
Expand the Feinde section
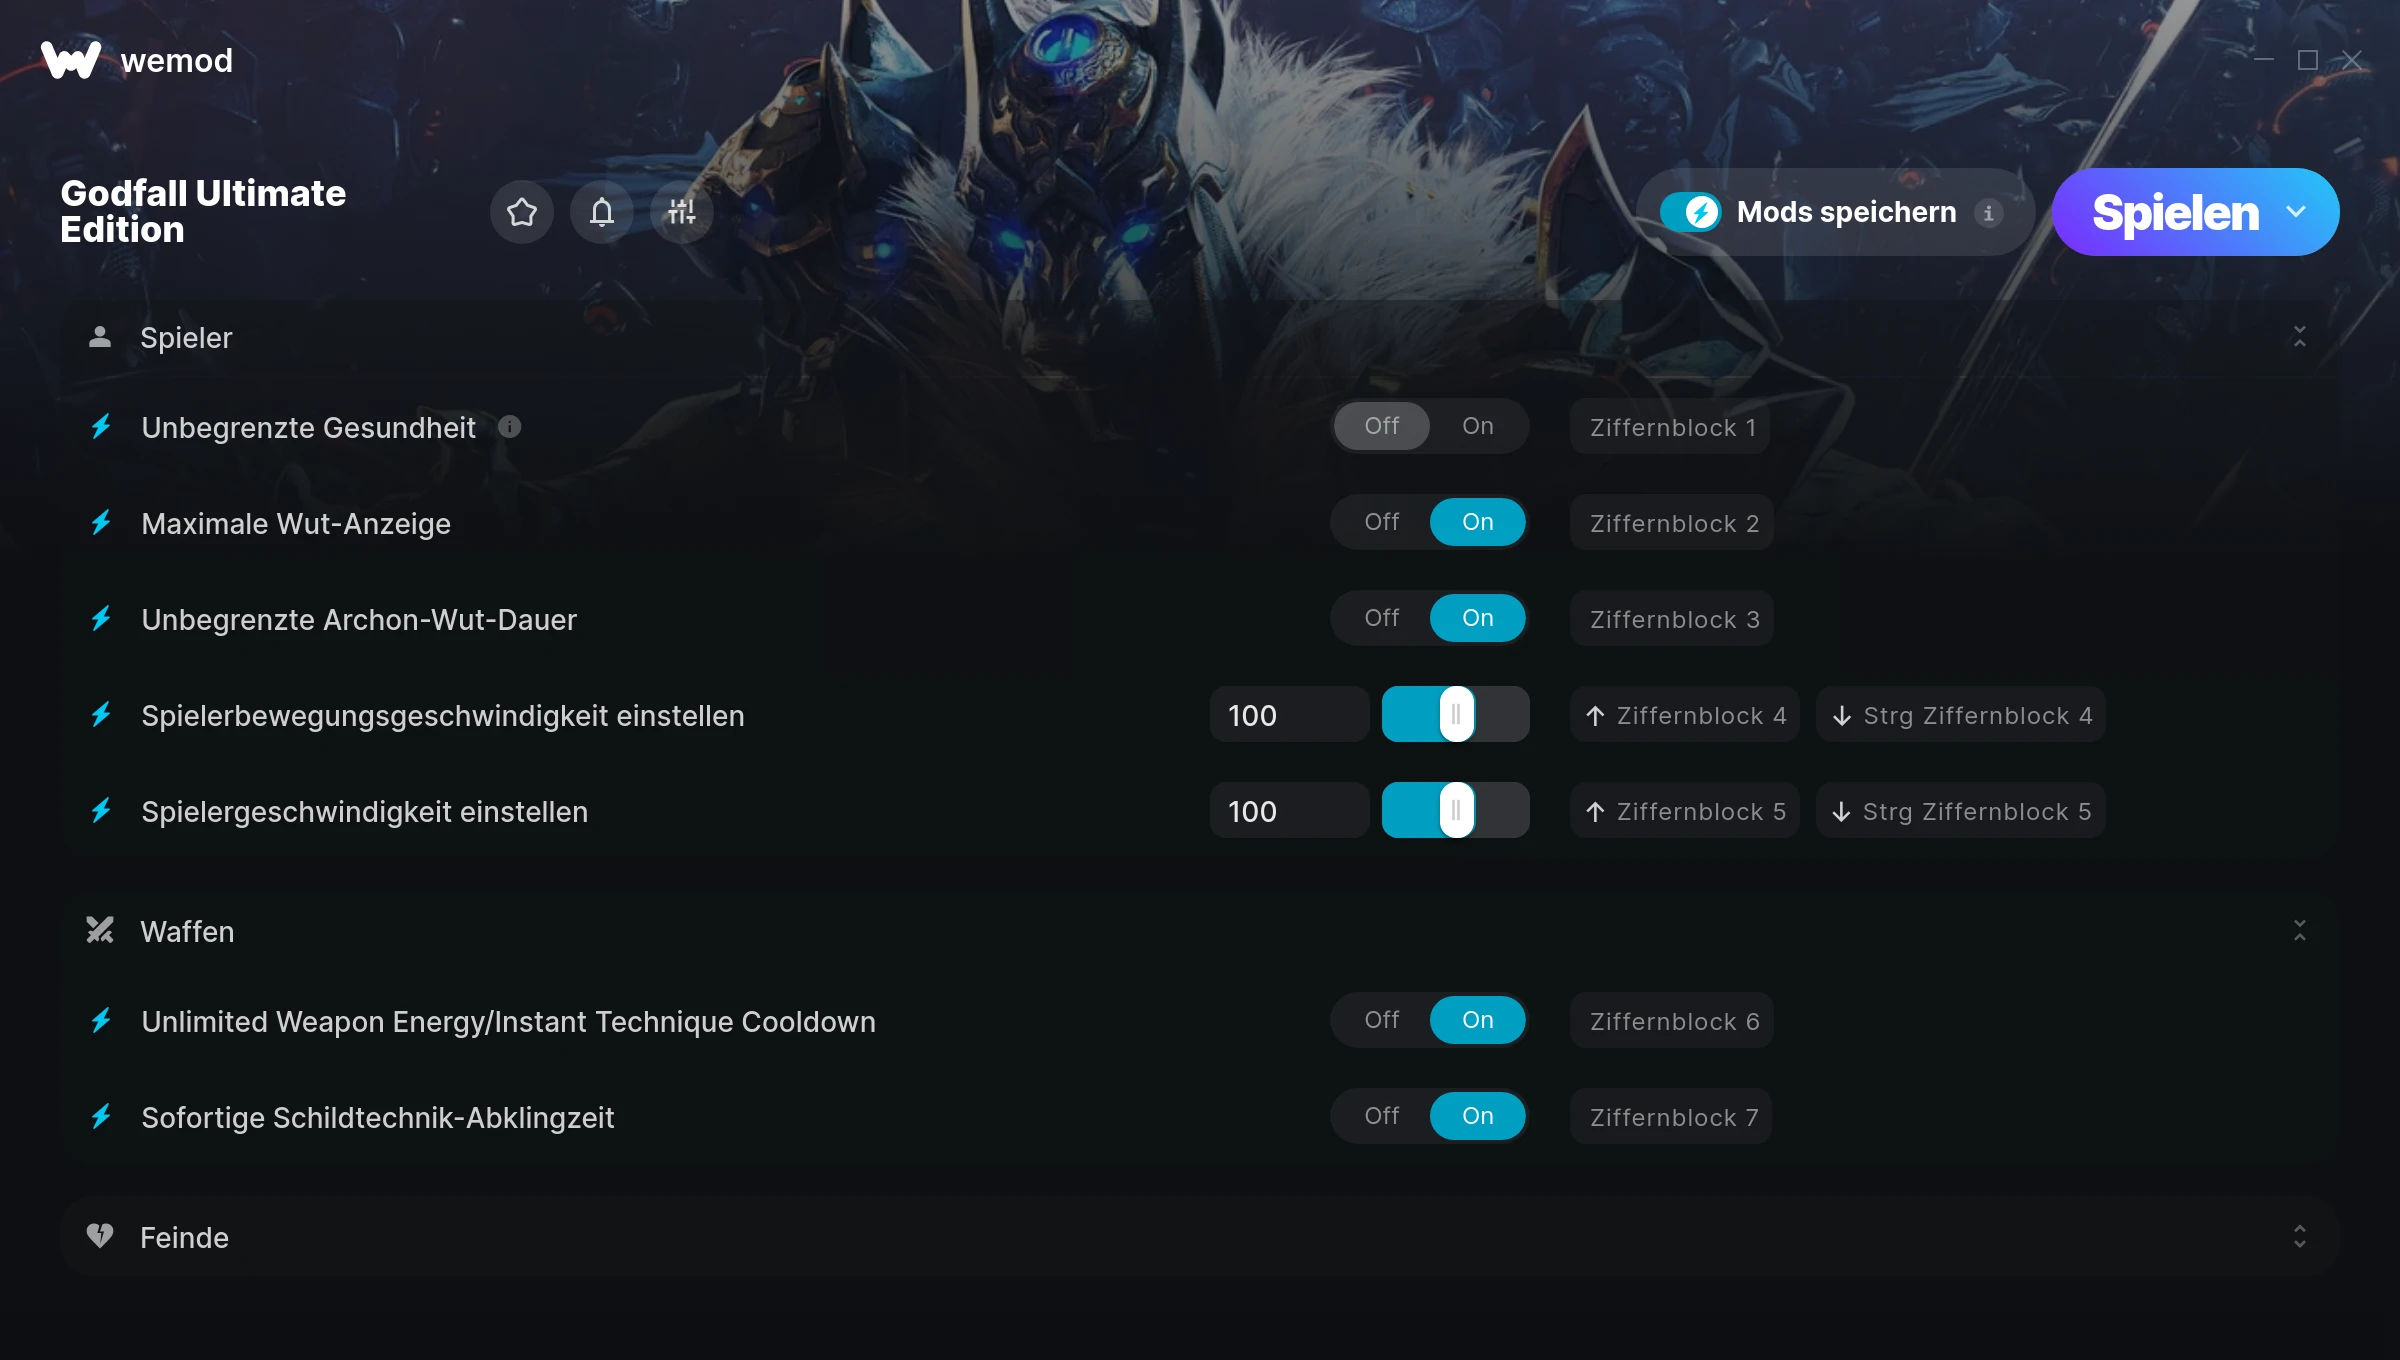[2299, 1237]
